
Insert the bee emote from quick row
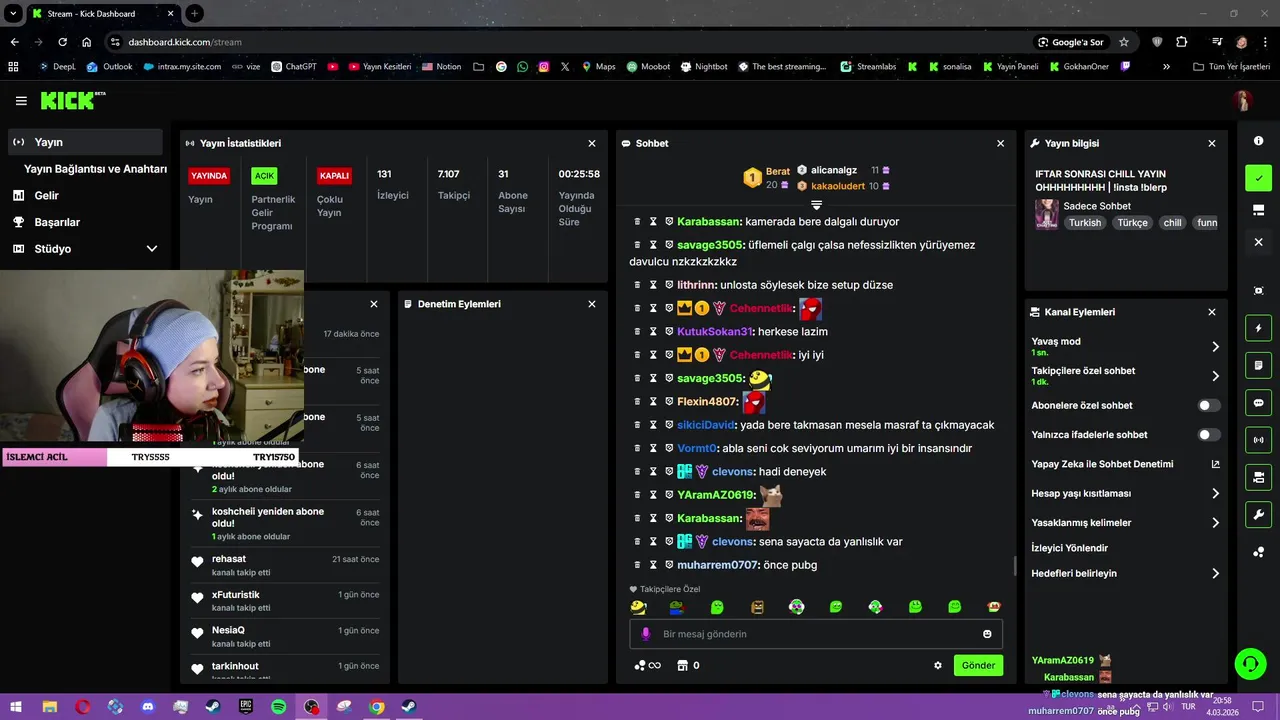click(638, 607)
